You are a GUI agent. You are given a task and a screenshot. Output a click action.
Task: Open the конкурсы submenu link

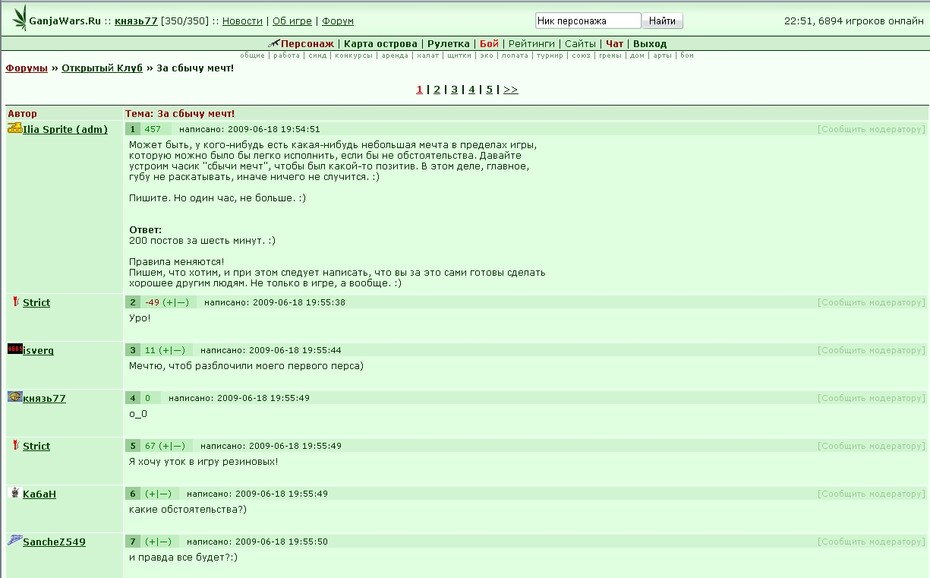(x=353, y=55)
